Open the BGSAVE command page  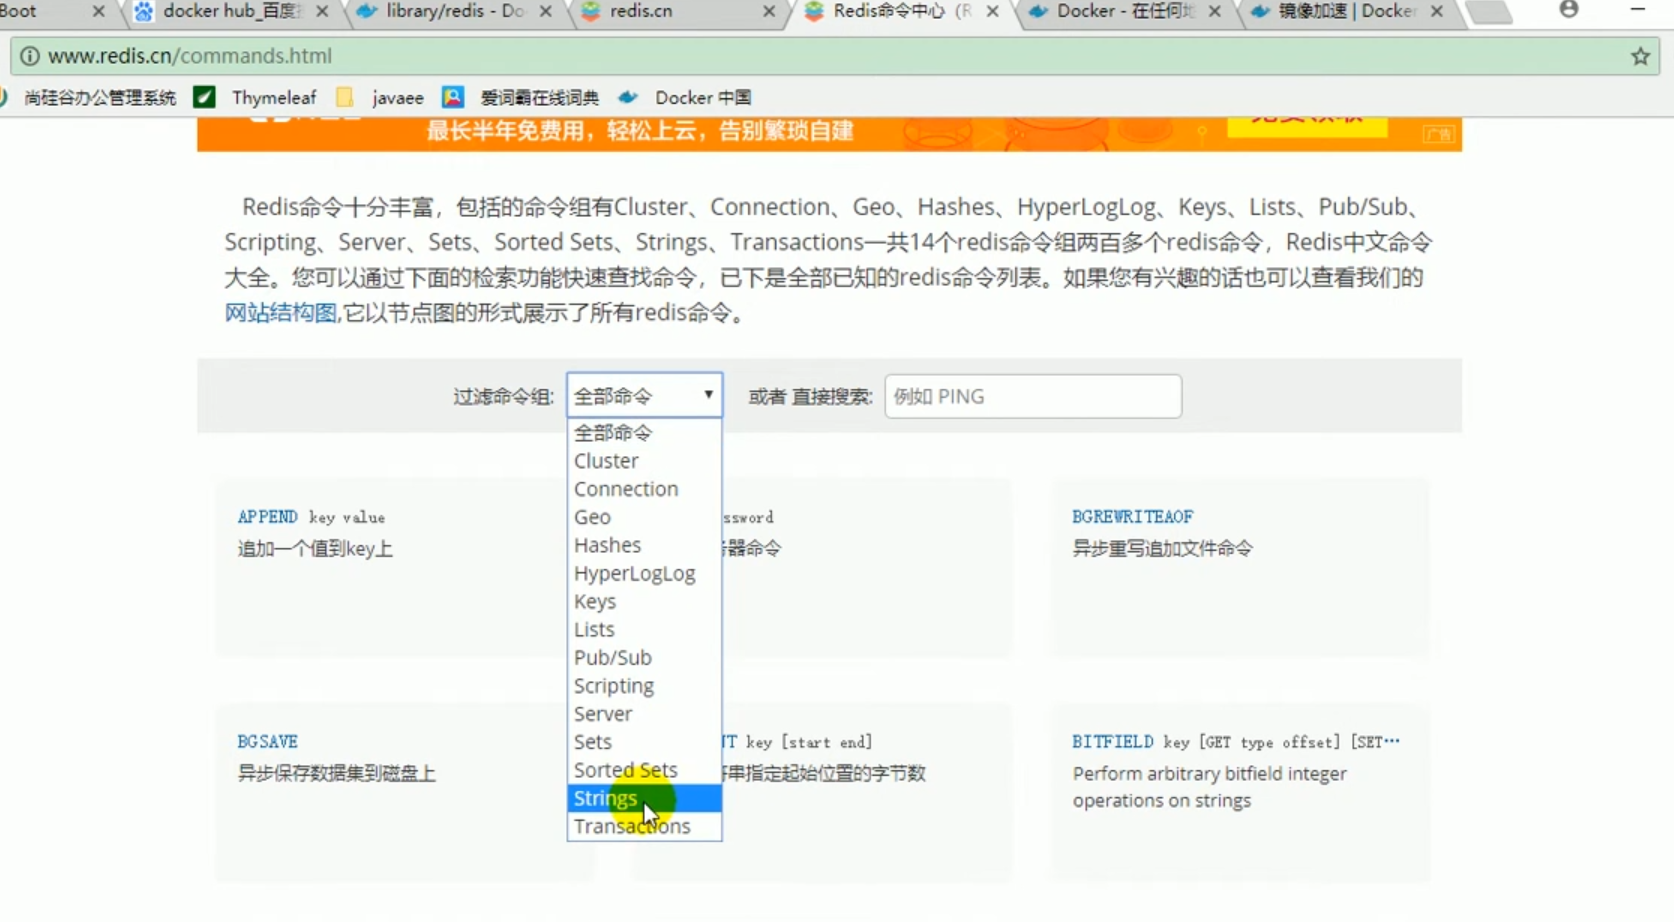point(267,741)
